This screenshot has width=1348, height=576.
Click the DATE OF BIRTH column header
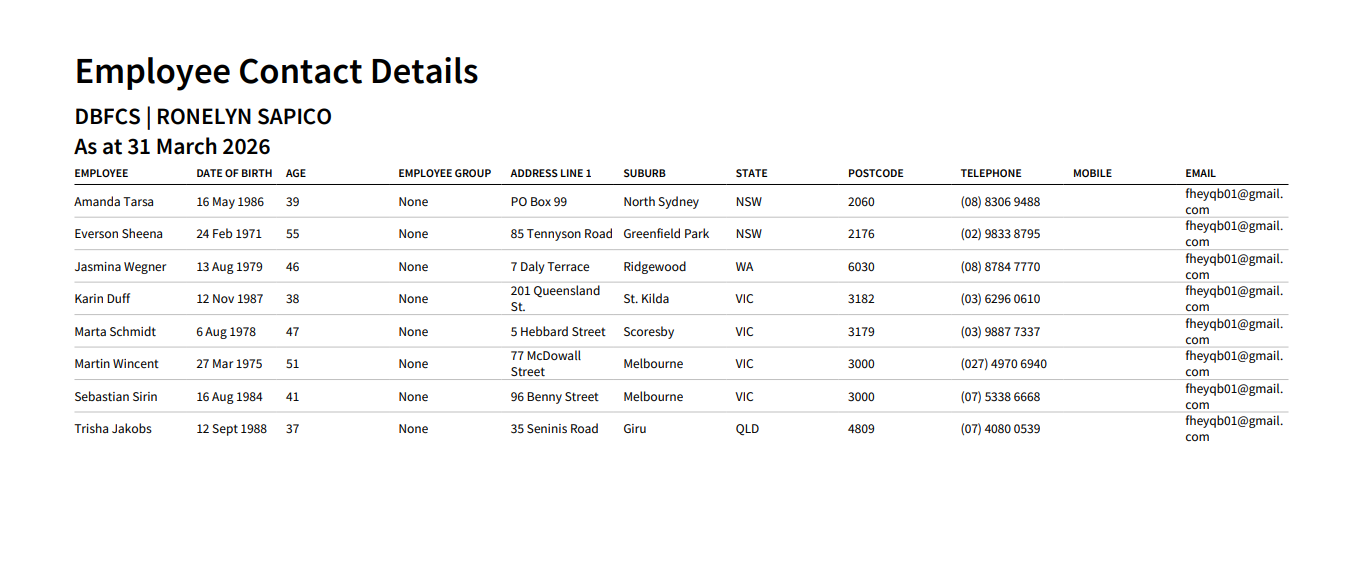234,173
